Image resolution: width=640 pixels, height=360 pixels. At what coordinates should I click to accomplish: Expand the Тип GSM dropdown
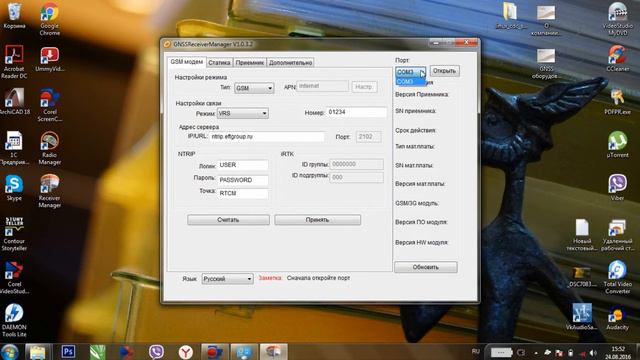tap(254, 88)
